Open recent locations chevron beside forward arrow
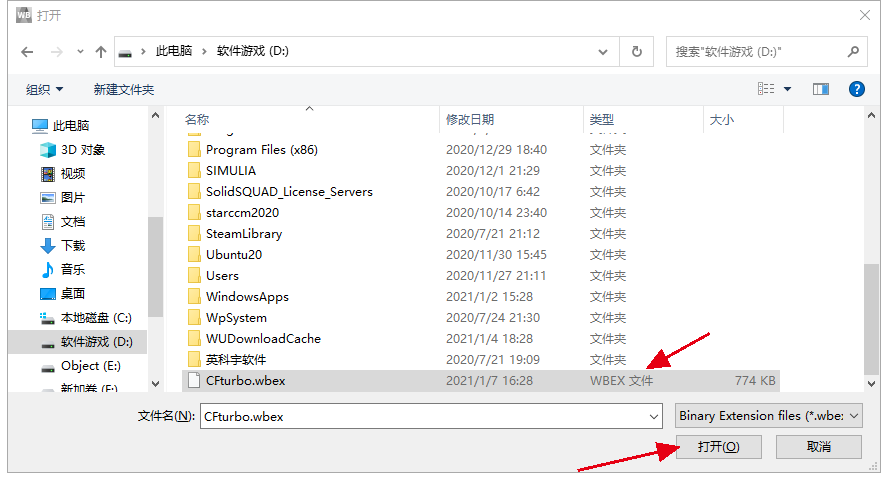The width and height of the screenshot is (888, 480). click(x=80, y=52)
